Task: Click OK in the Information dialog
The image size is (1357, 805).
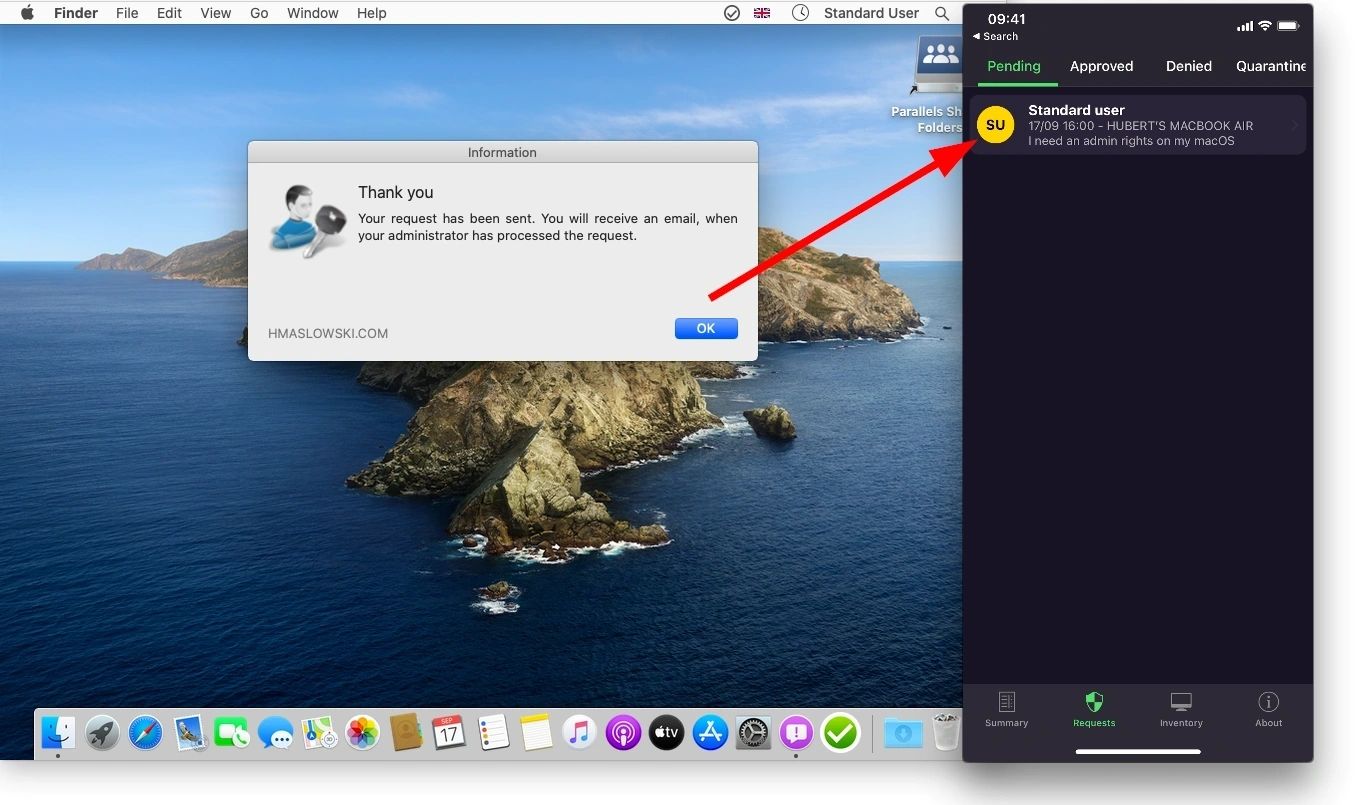Action: (x=706, y=328)
